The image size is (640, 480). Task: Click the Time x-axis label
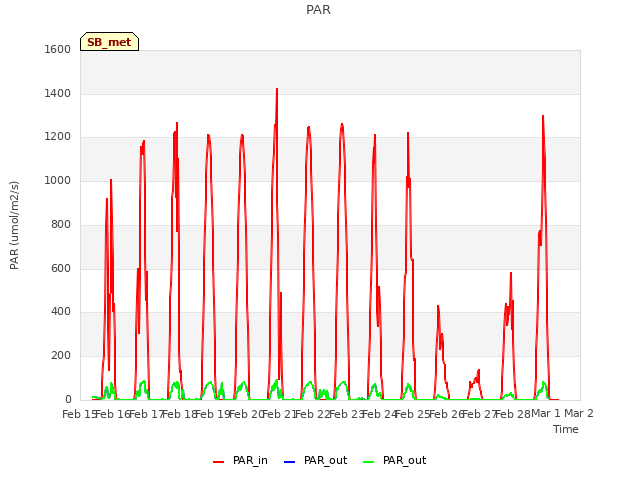(566, 429)
